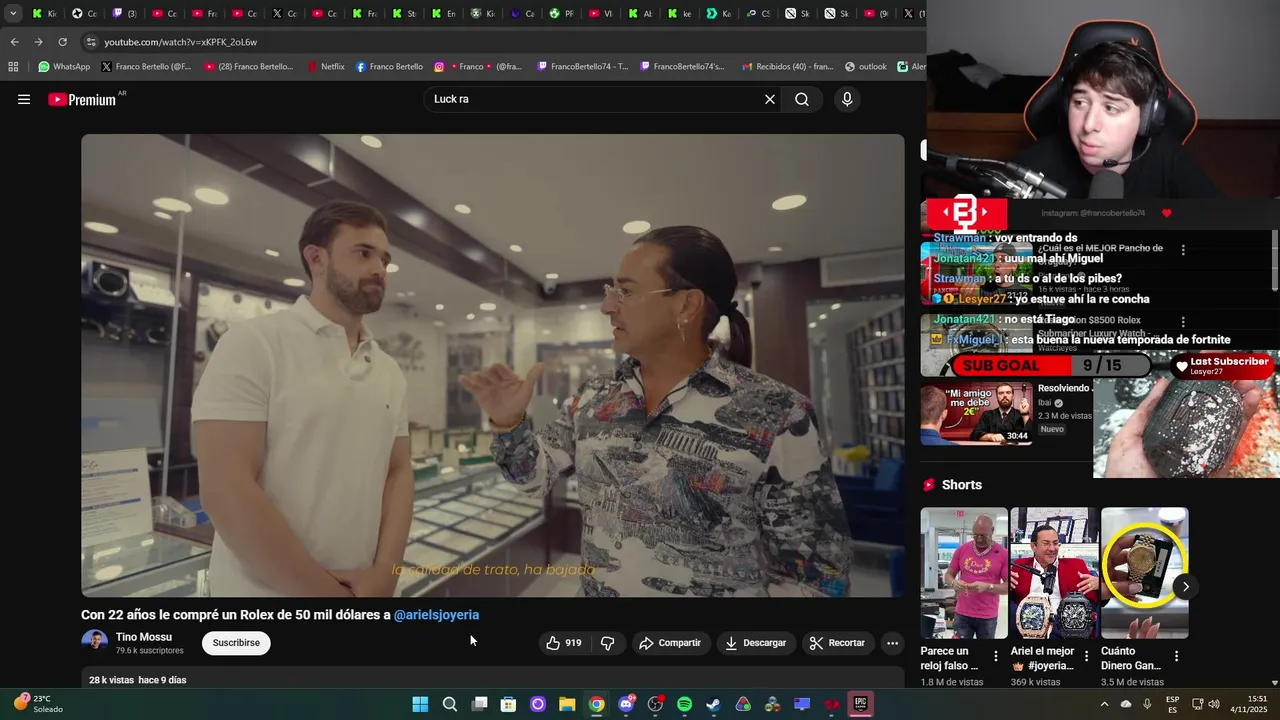The height and width of the screenshot is (720, 1280).
Task: Open the Windows Start menu
Action: coord(420,704)
